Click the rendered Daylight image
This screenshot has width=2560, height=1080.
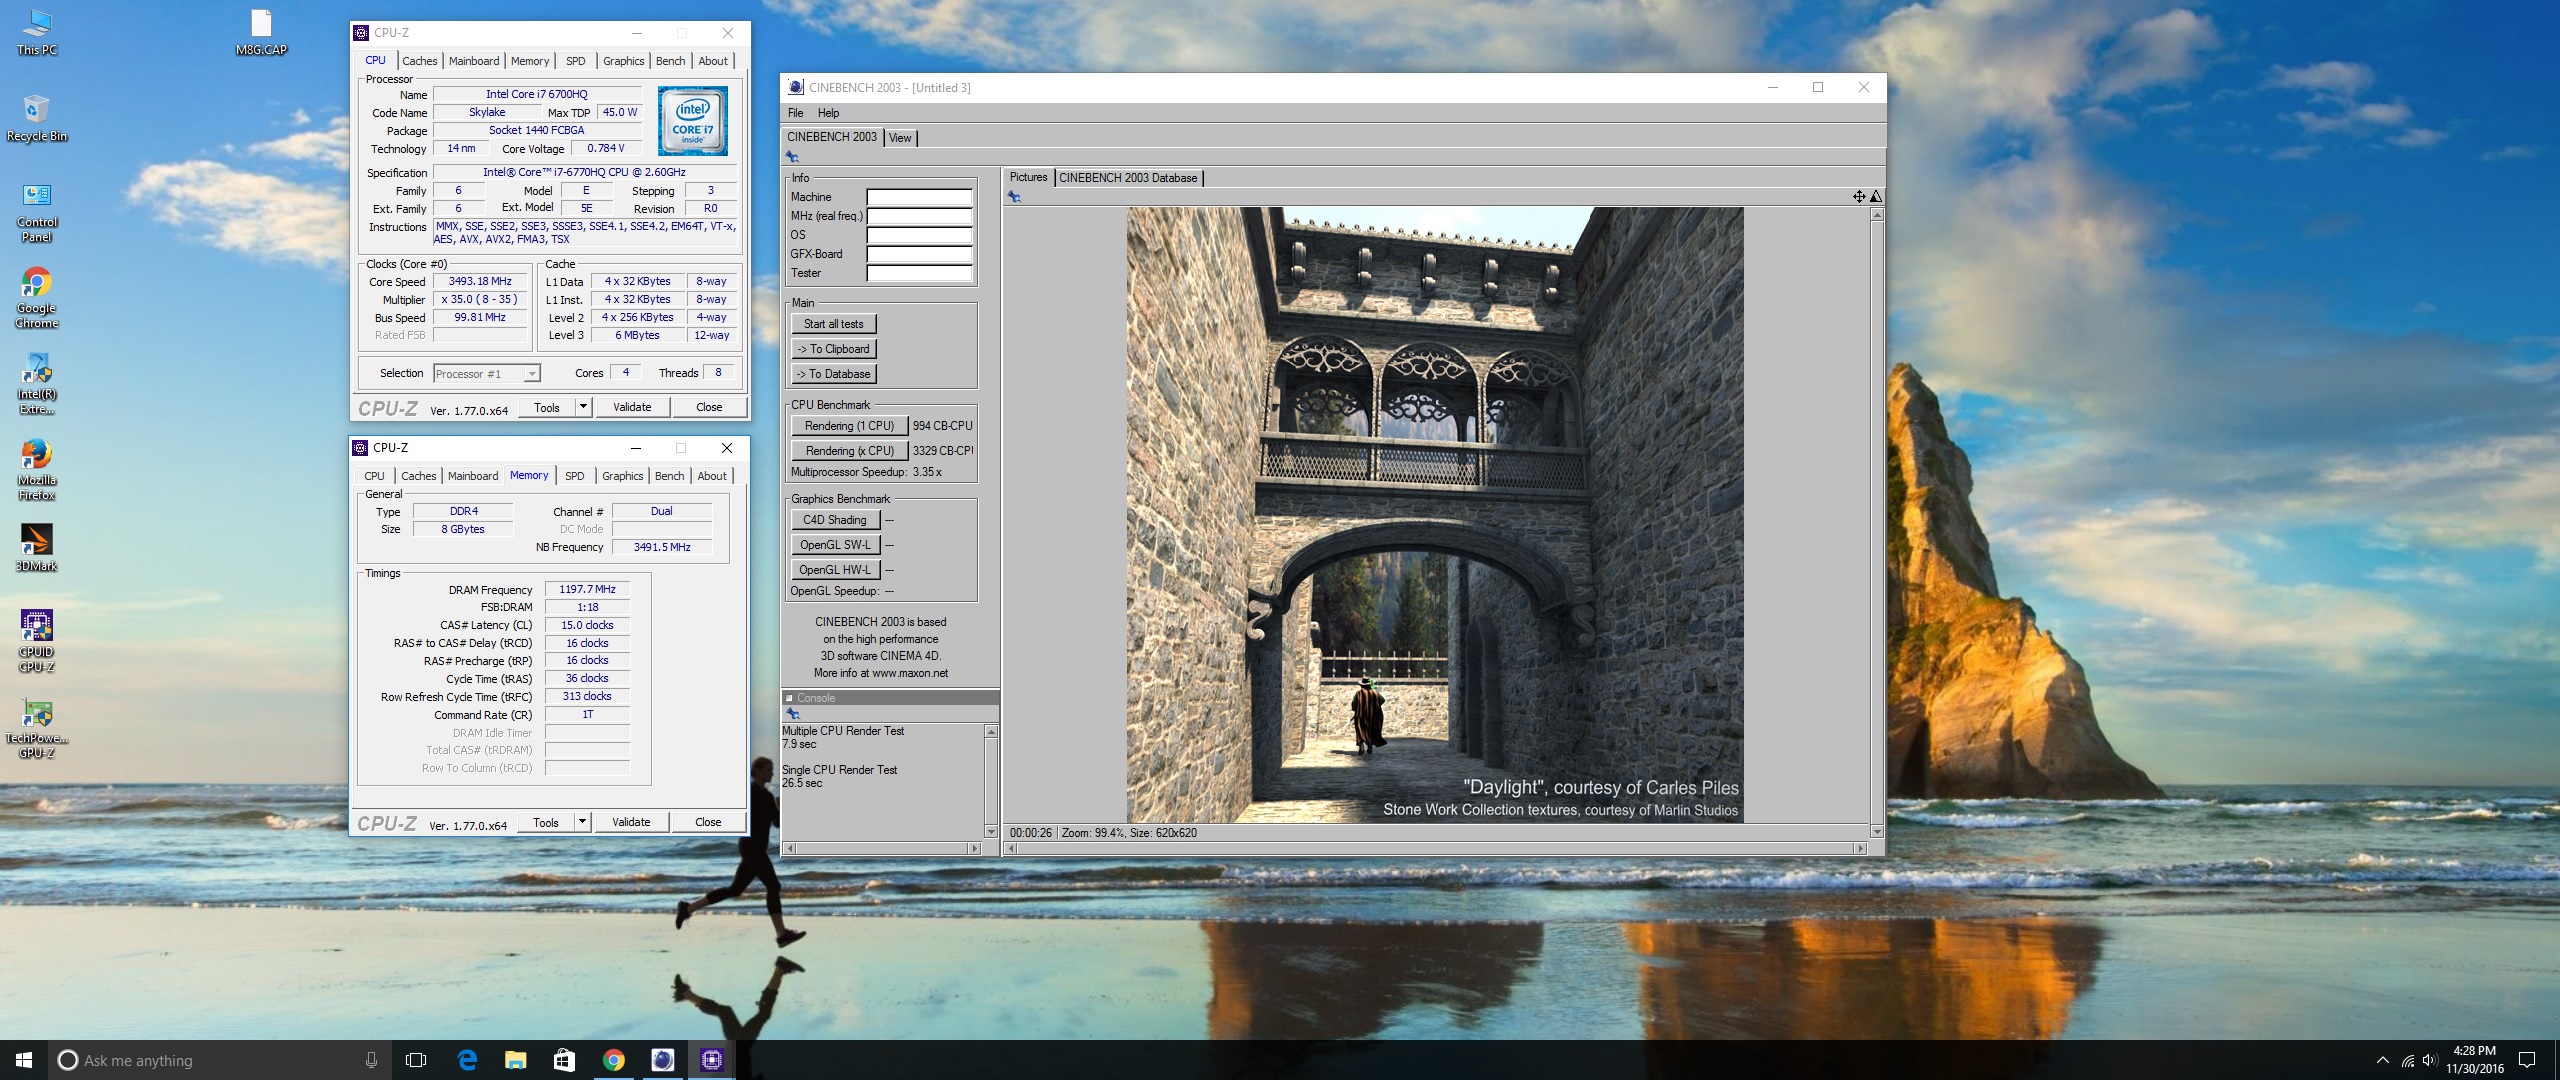(1435, 515)
